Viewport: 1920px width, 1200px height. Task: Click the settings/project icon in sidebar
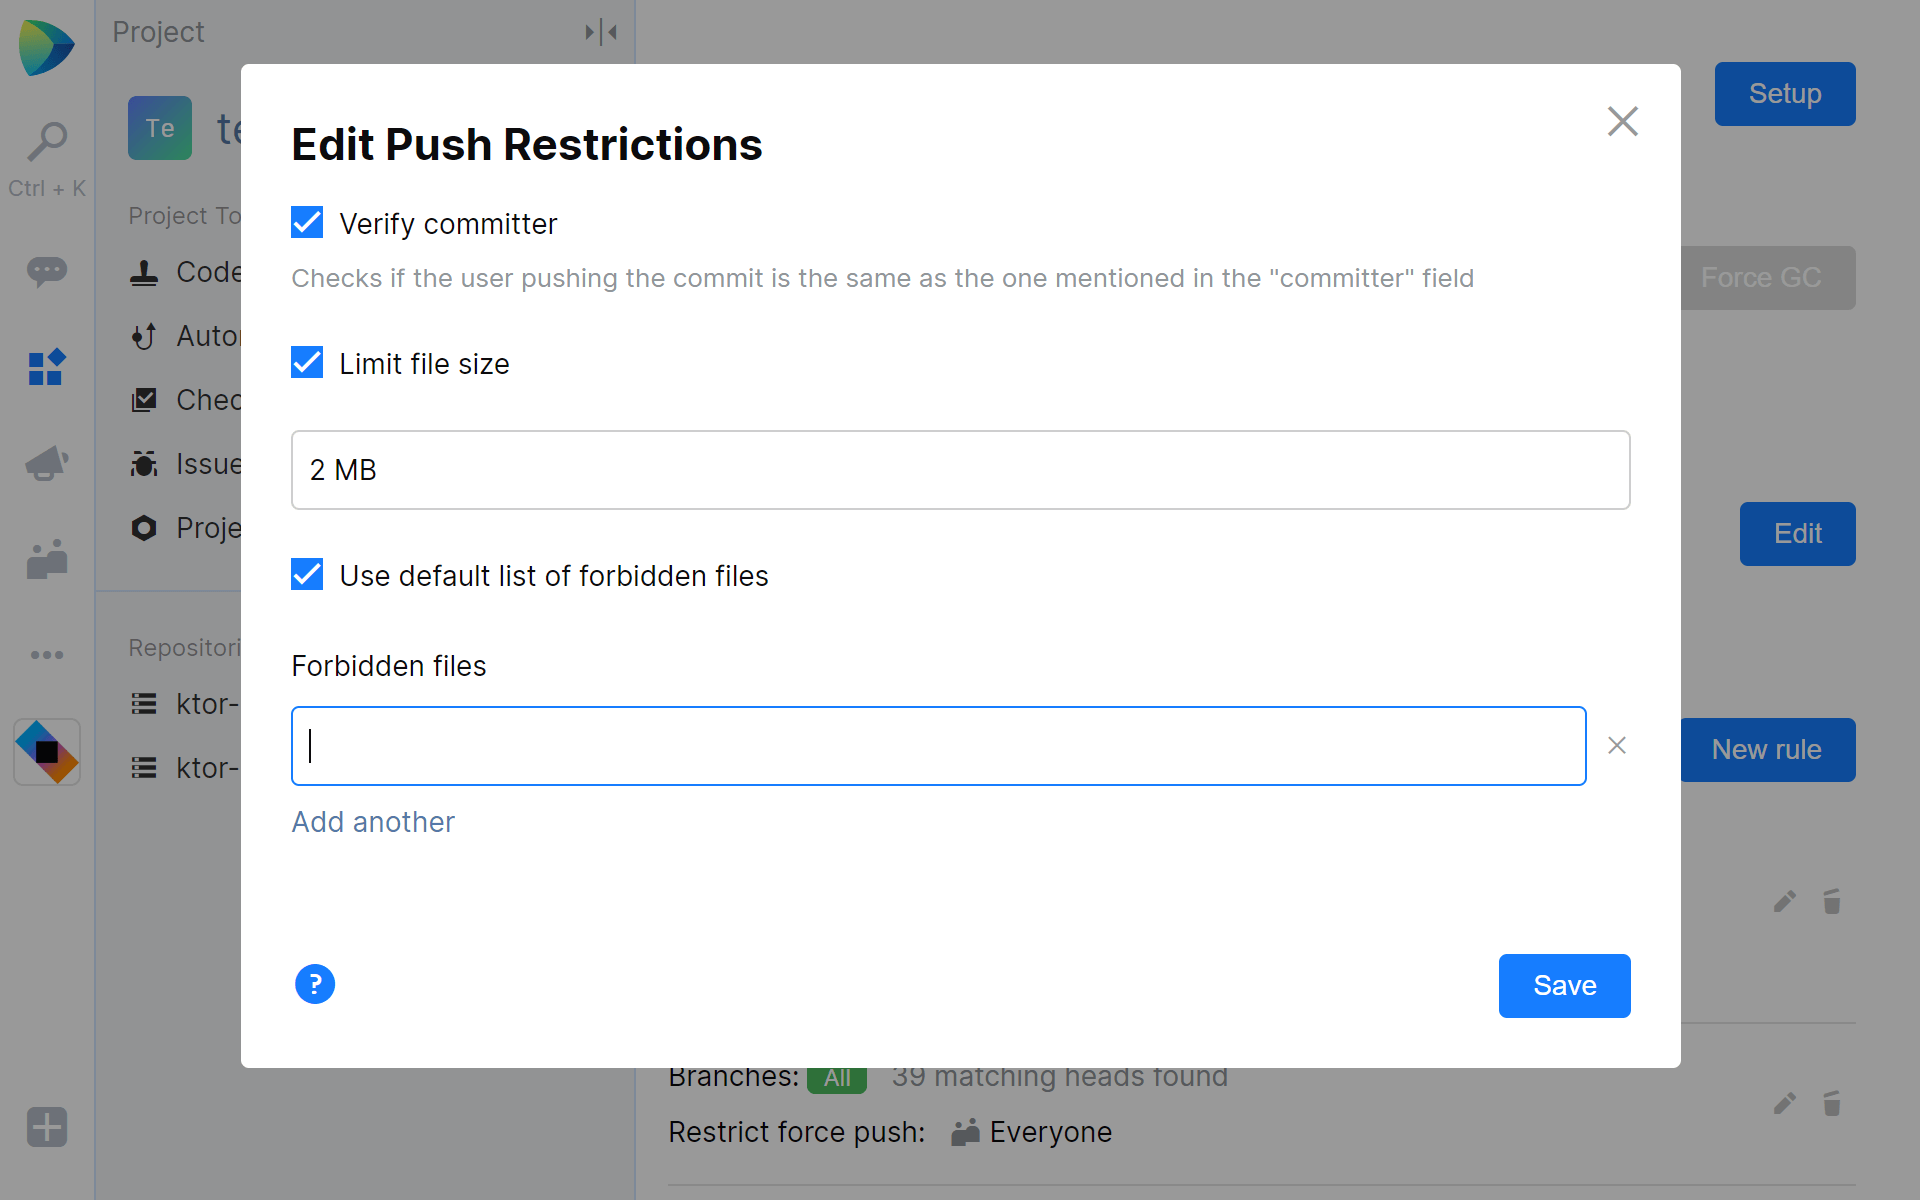47,368
